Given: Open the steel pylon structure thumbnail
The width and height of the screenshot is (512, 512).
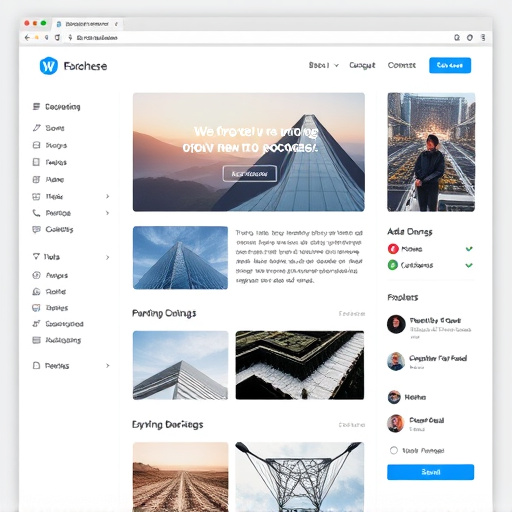Looking at the screenshot, I should point(300,477).
